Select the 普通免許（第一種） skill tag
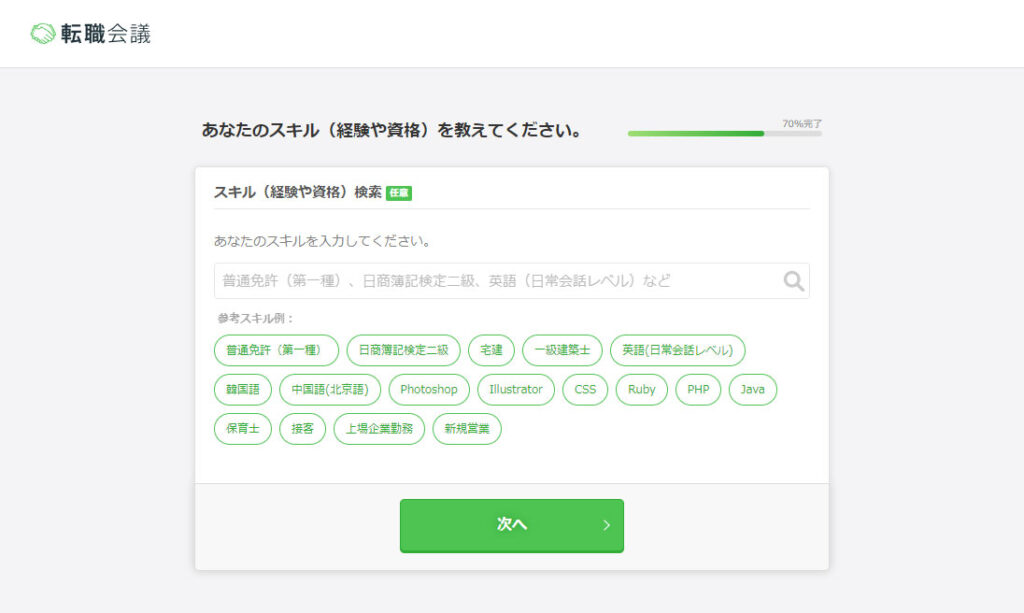 click(x=276, y=350)
